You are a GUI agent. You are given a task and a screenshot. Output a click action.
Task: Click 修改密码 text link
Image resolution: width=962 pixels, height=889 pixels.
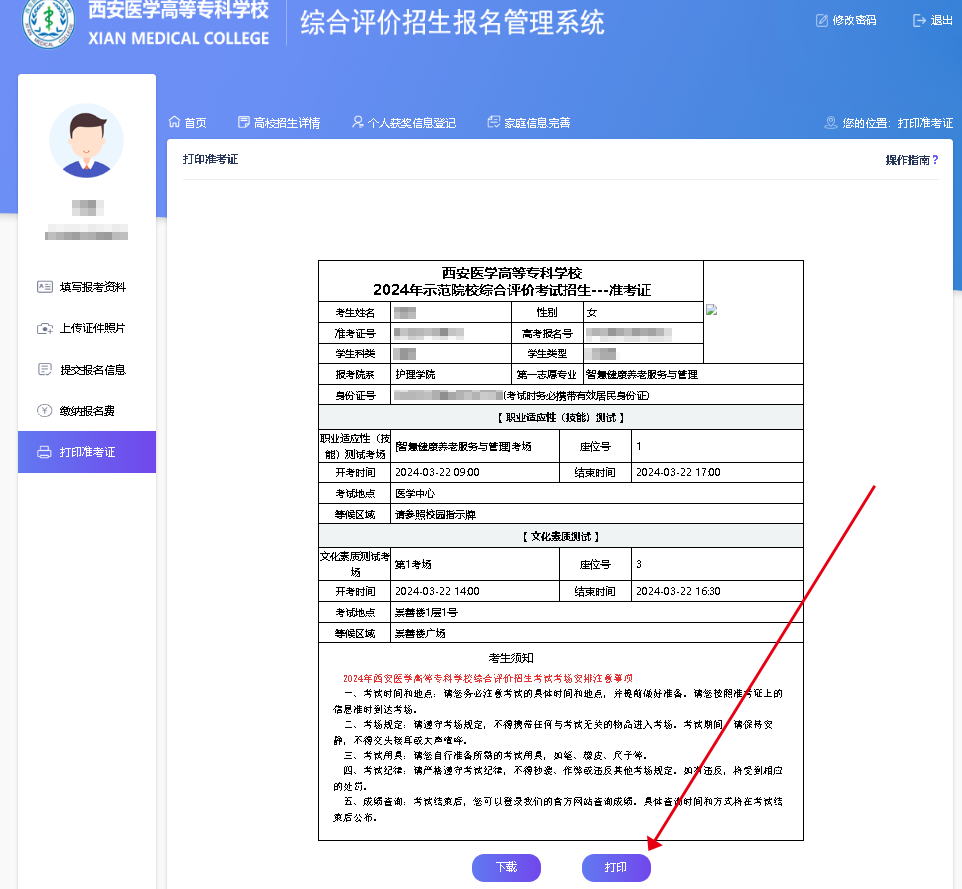tap(856, 20)
